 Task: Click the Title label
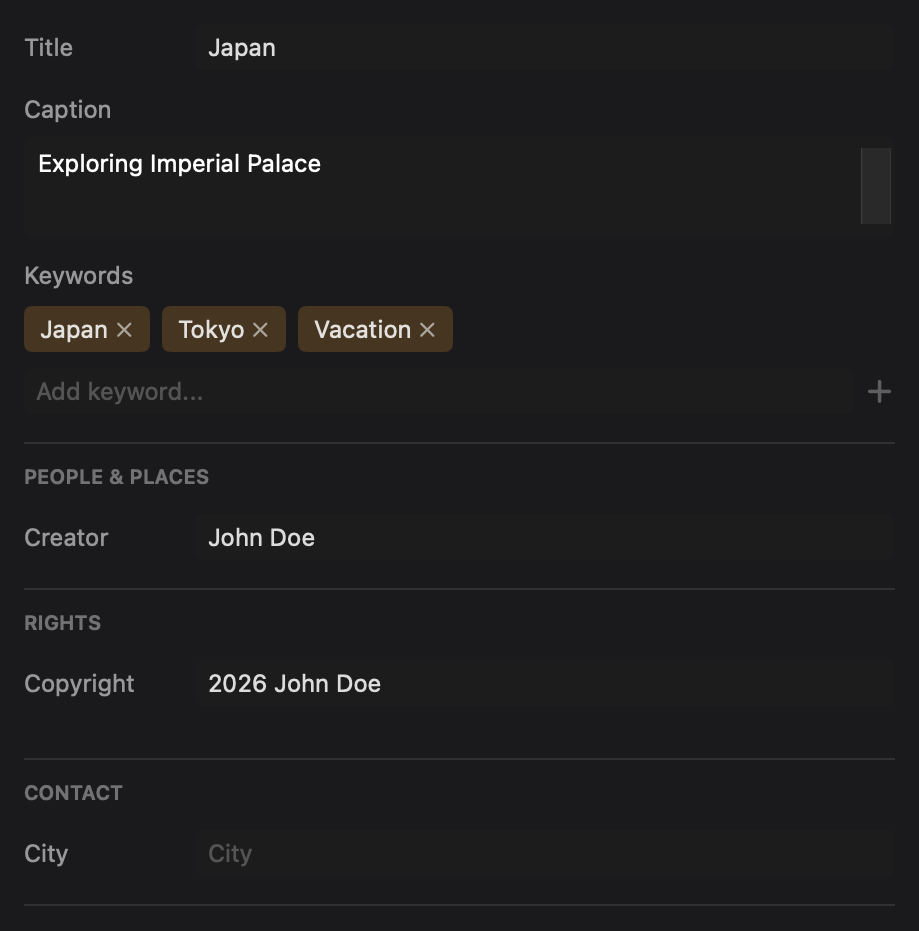49,48
